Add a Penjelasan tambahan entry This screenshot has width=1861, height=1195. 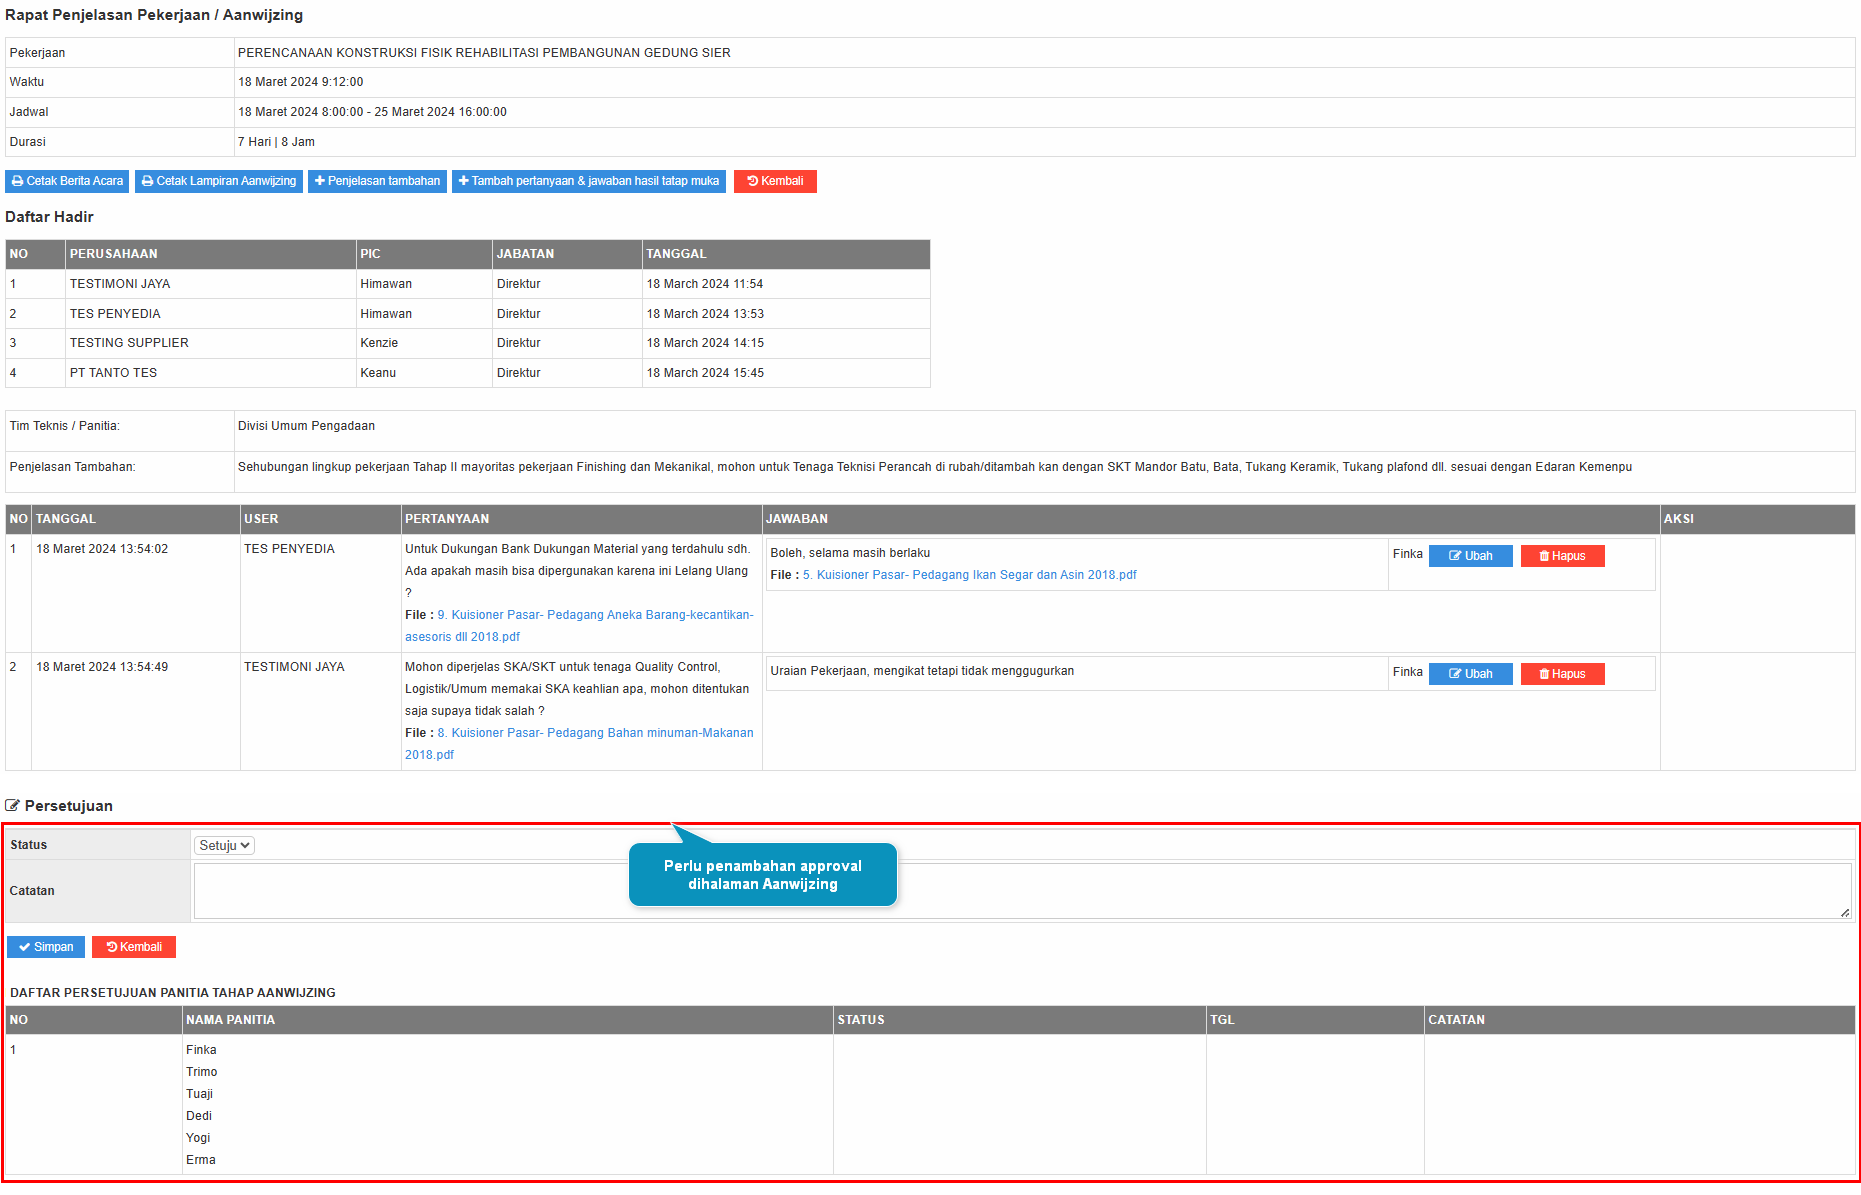pyautogui.click(x=376, y=181)
